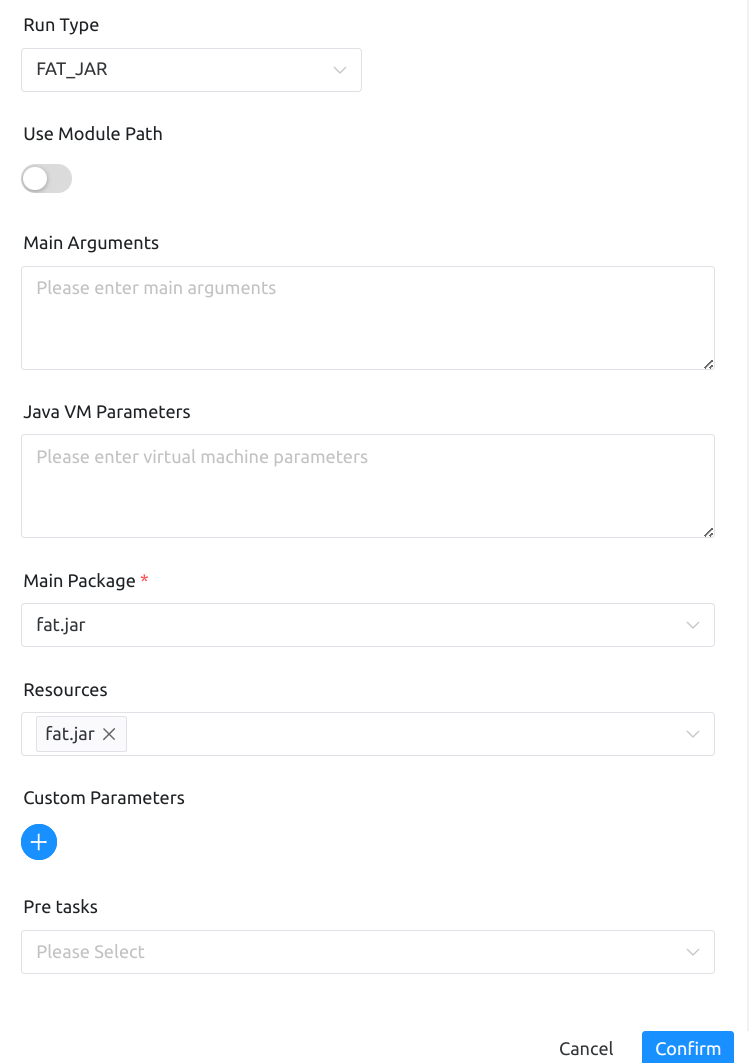Click the Use Module Path label
Image resolution: width=749 pixels, height=1063 pixels.
tap(93, 134)
